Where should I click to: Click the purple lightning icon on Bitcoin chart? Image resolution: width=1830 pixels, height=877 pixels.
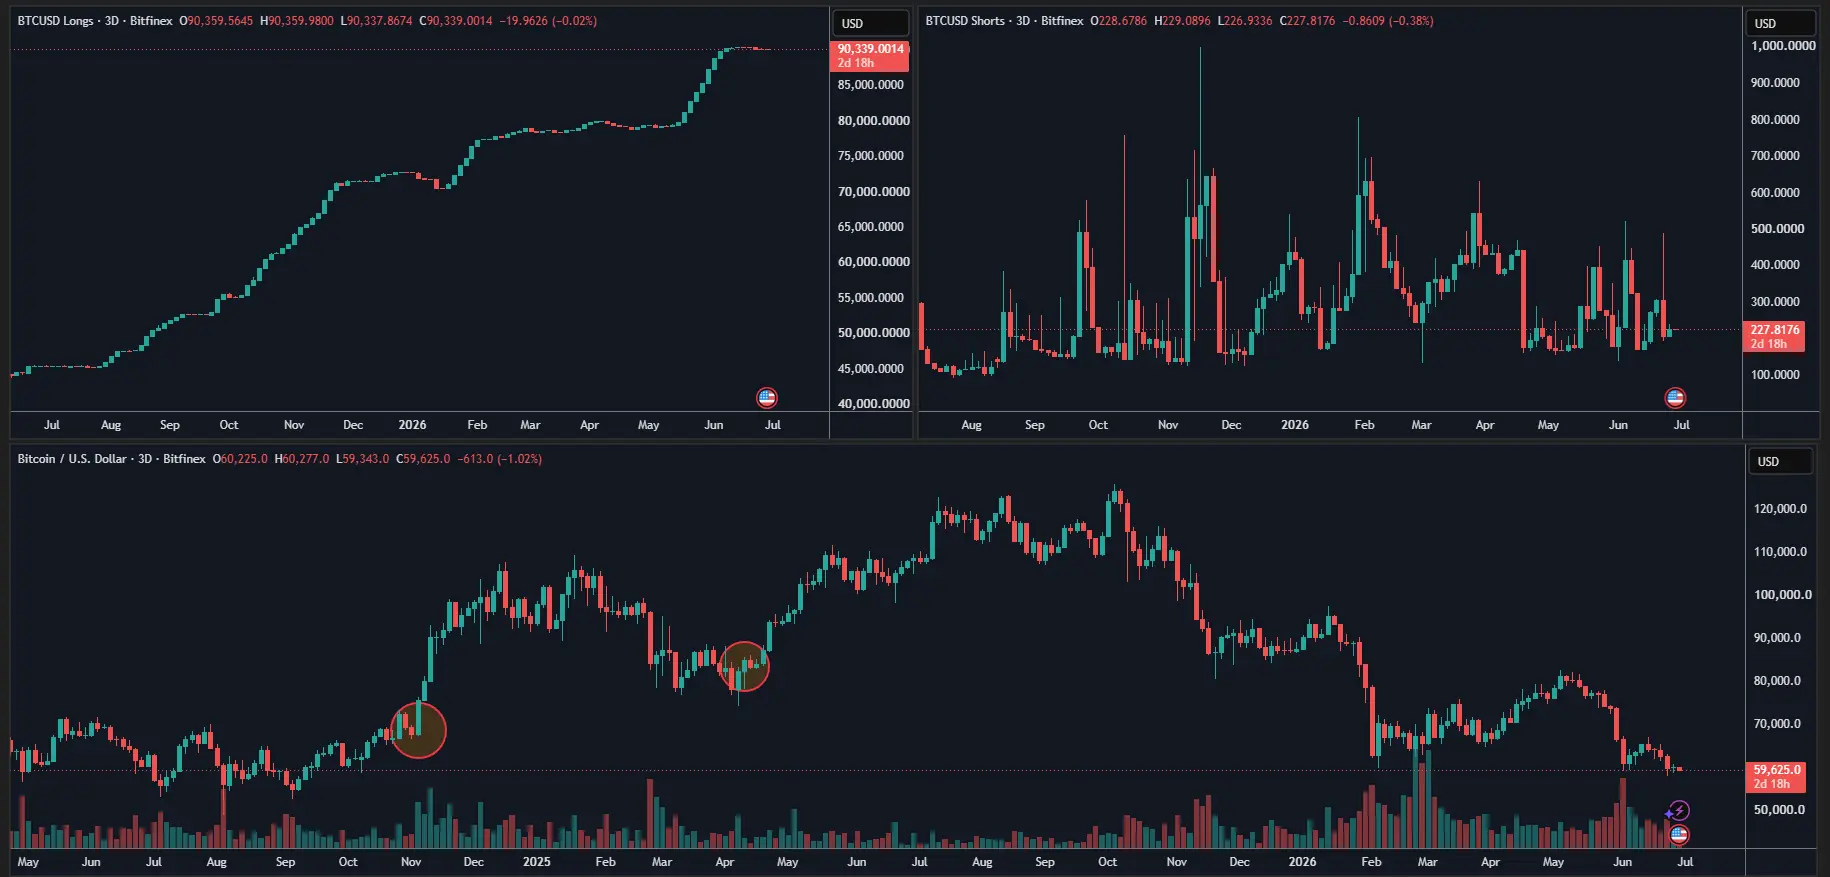(1679, 811)
